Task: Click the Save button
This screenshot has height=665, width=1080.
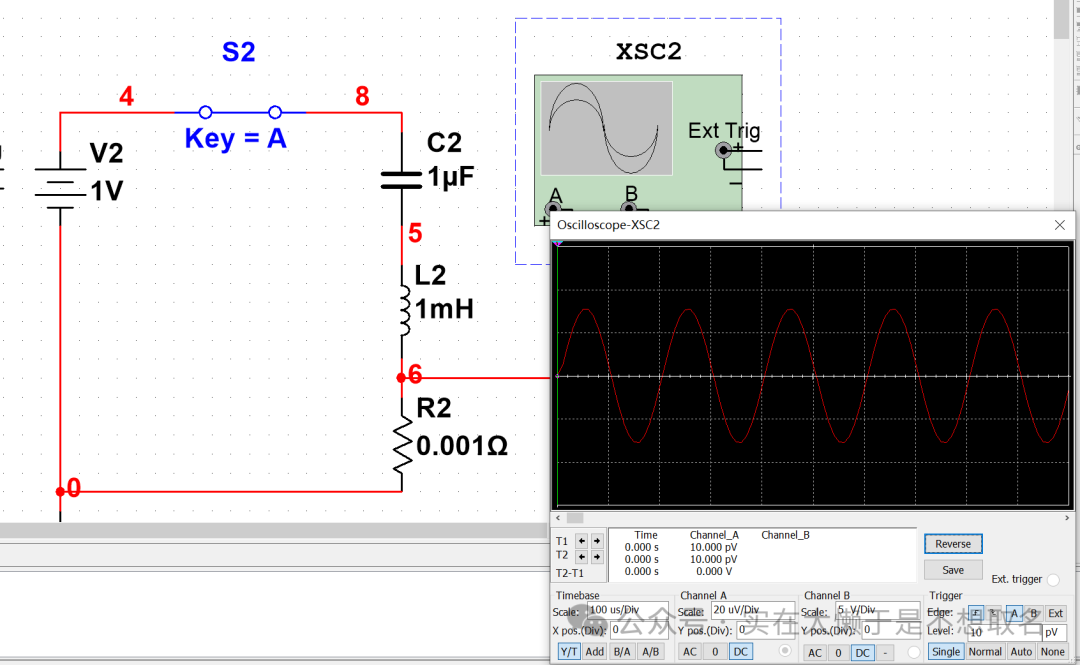Action: pyautogui.click(x=953, y=570)
